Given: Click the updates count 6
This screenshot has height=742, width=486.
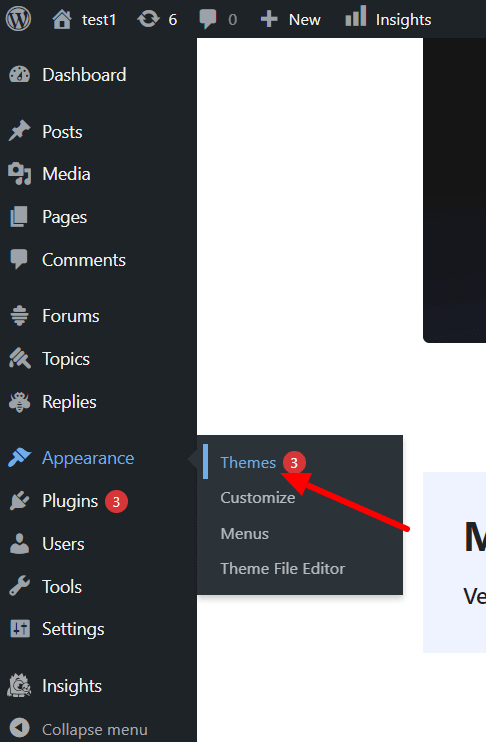Looking at the screenshot, I should (173, 19).
